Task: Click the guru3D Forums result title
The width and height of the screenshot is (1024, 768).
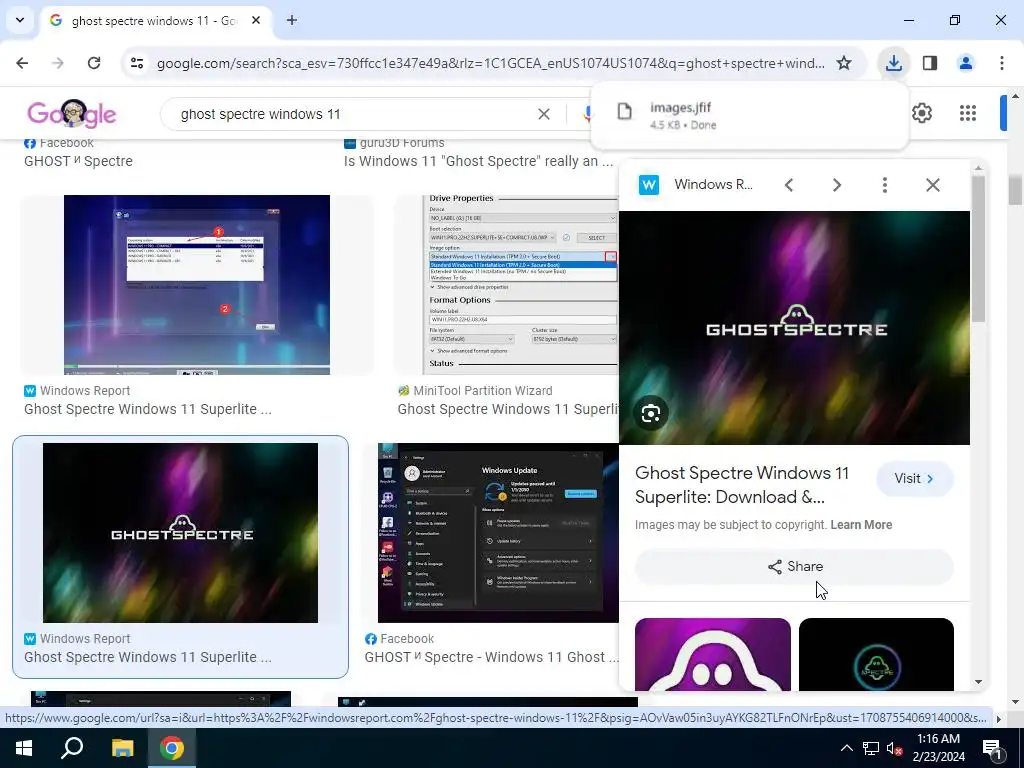Action: coord(478,161)
